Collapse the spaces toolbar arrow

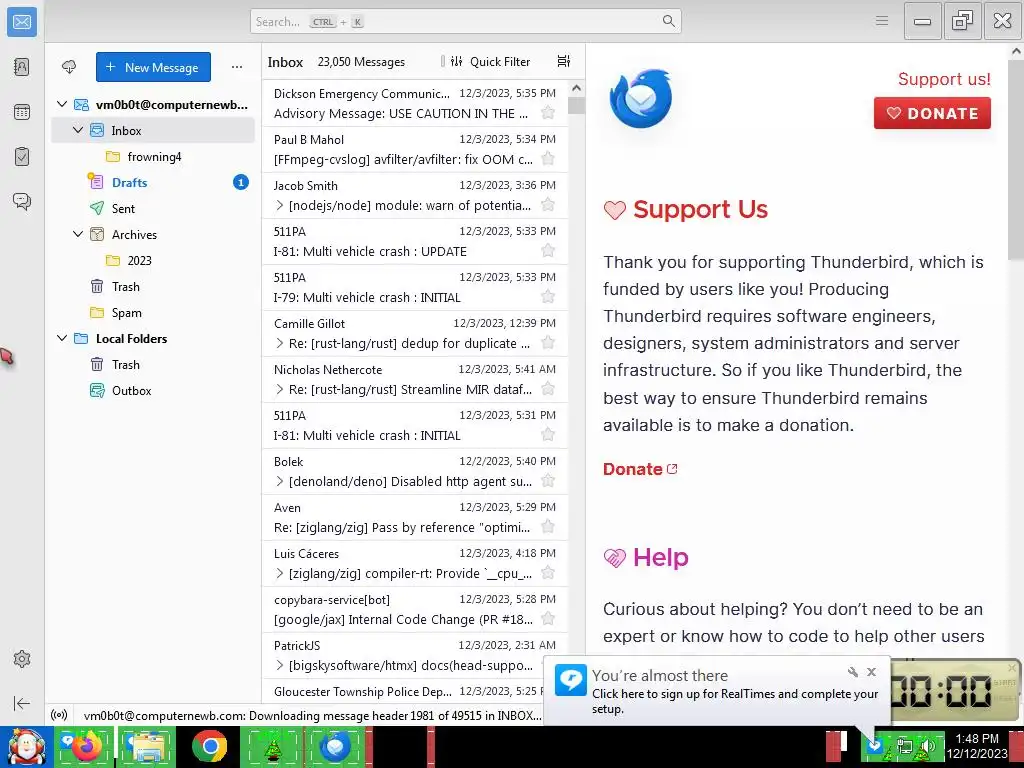(x=22, y=703)
